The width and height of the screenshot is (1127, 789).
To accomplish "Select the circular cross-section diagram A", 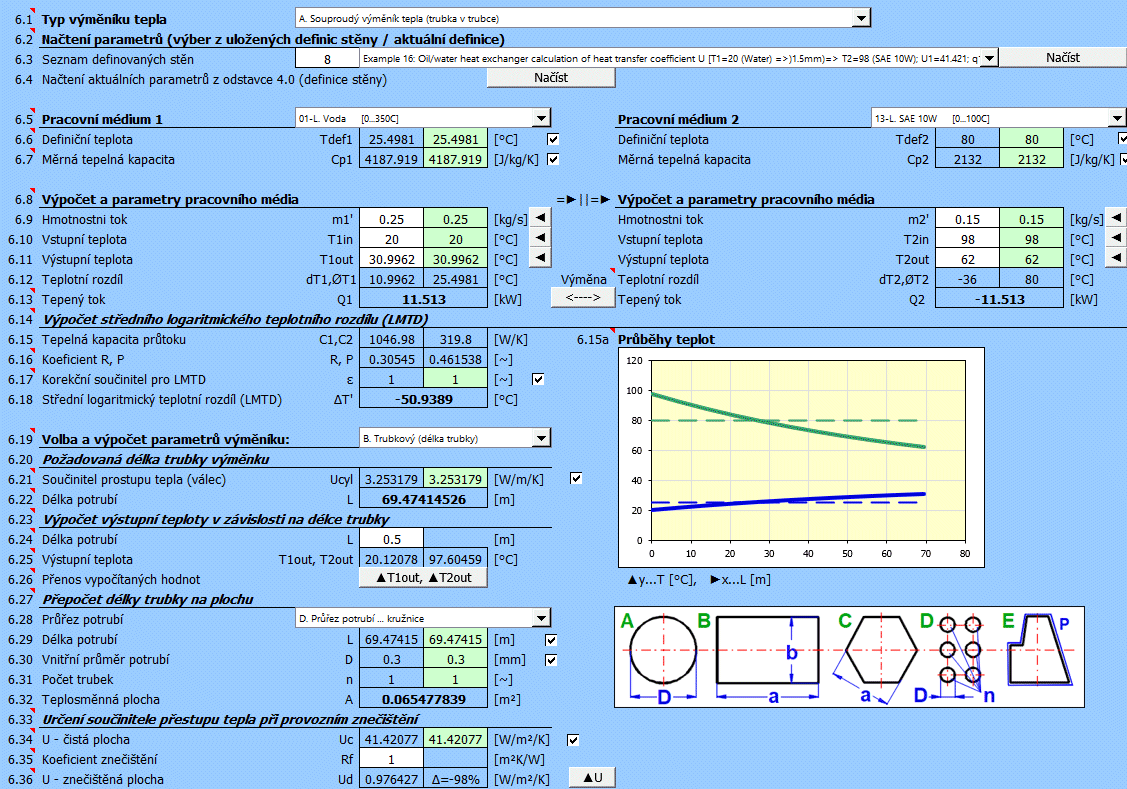I will (x=663, y=649).
